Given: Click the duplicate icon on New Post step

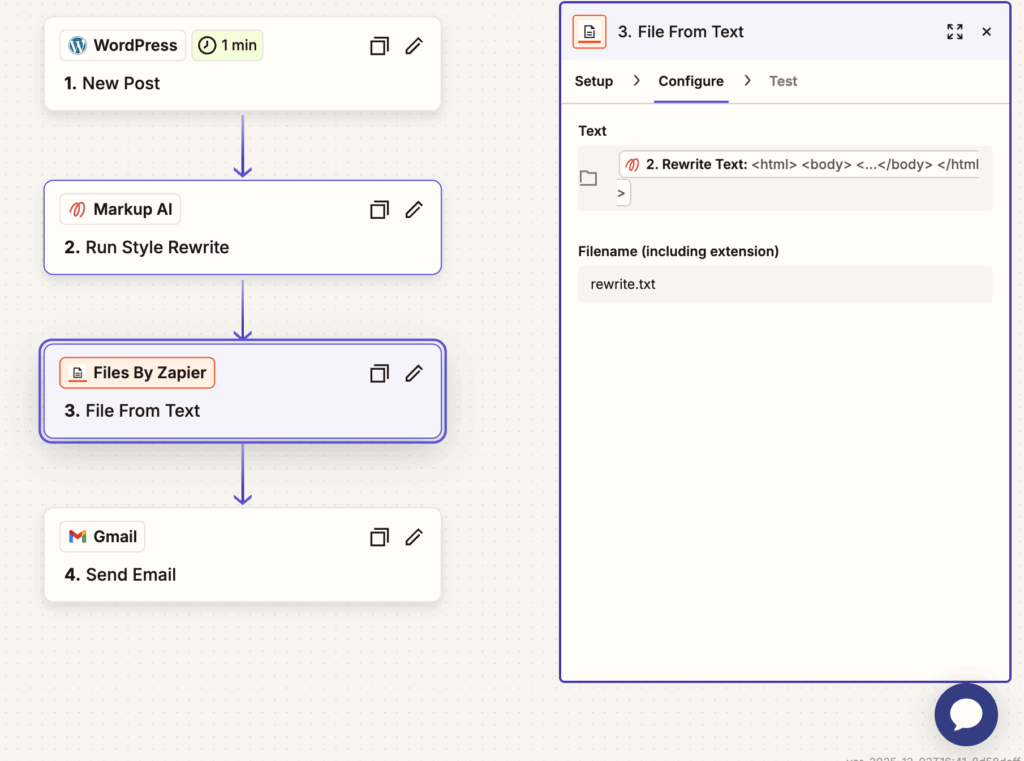Looking at the screenshot, I should 379,46.
